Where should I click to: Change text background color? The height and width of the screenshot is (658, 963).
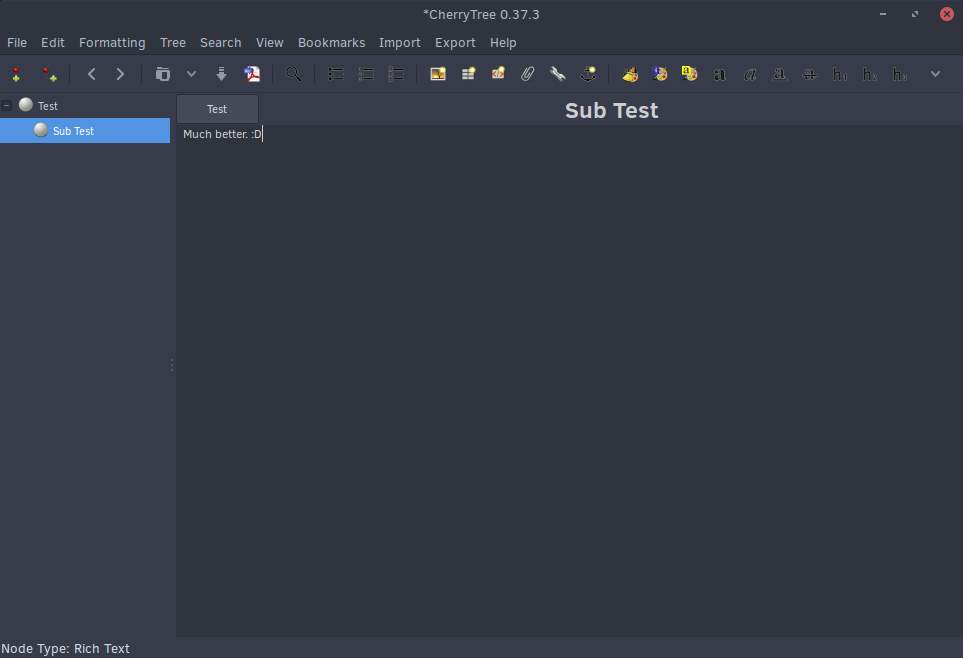[689, 74]
